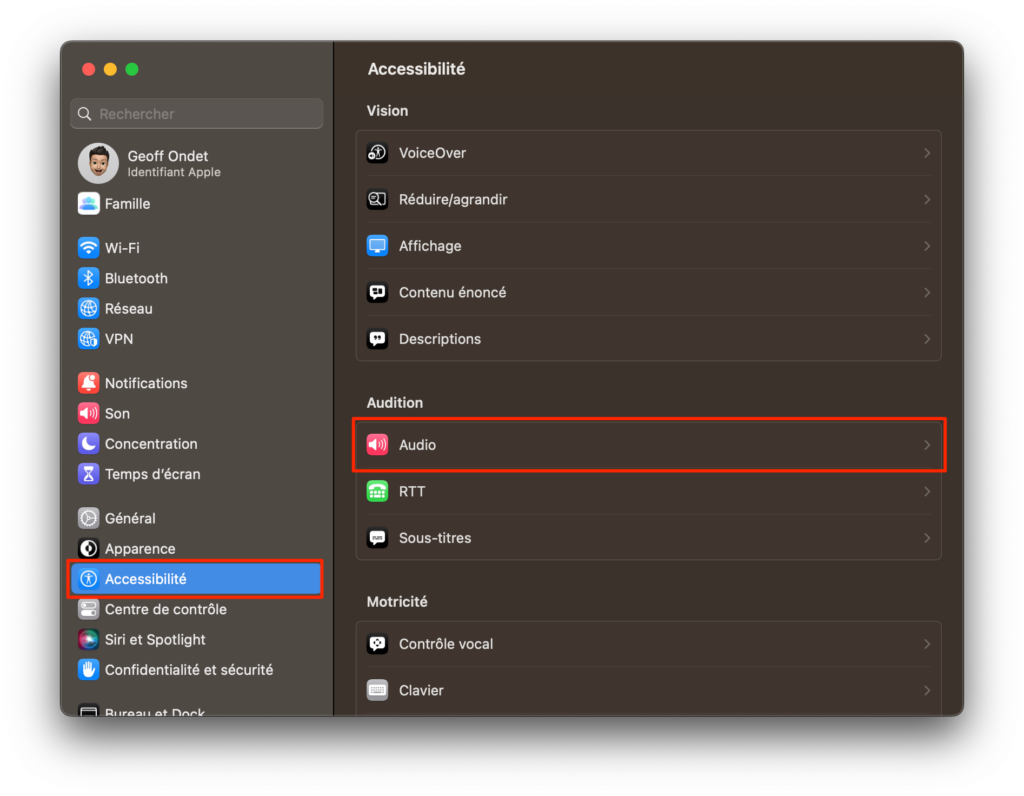
Task: Open RTT settings row
Action: [x=648, y=491]
